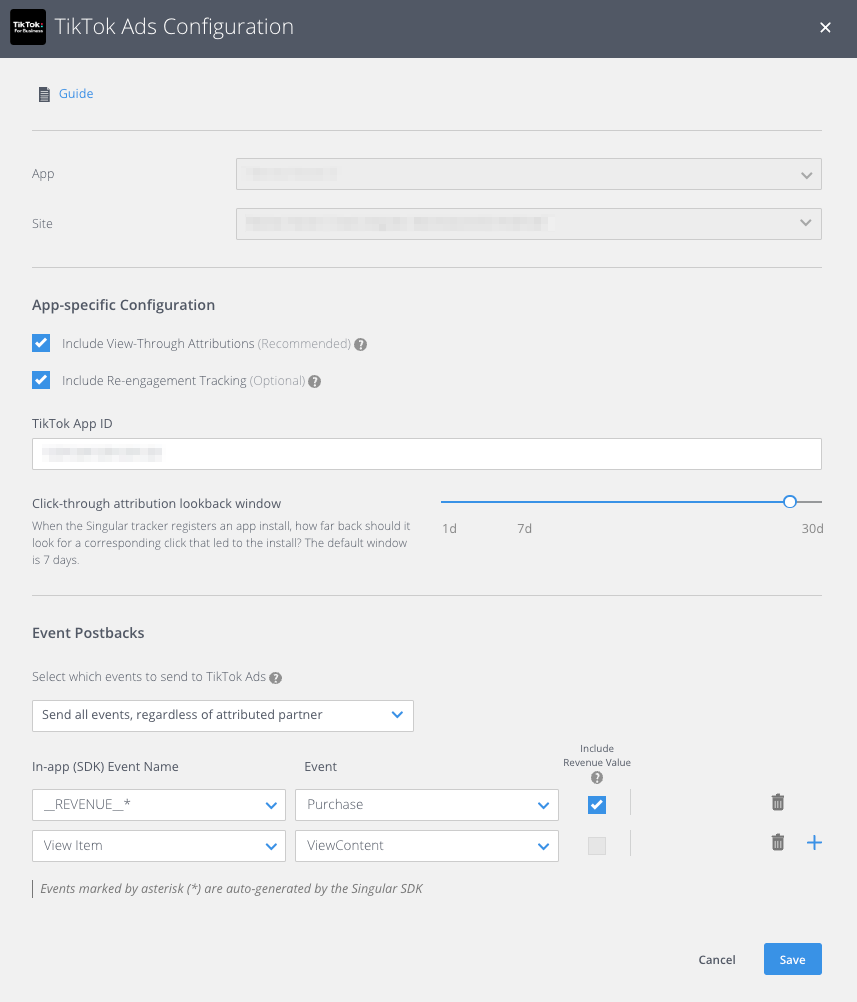This screenshot has width=857, height=1002.
Task: Delete the View Item event row using trash icon
Action: [777, 842]
